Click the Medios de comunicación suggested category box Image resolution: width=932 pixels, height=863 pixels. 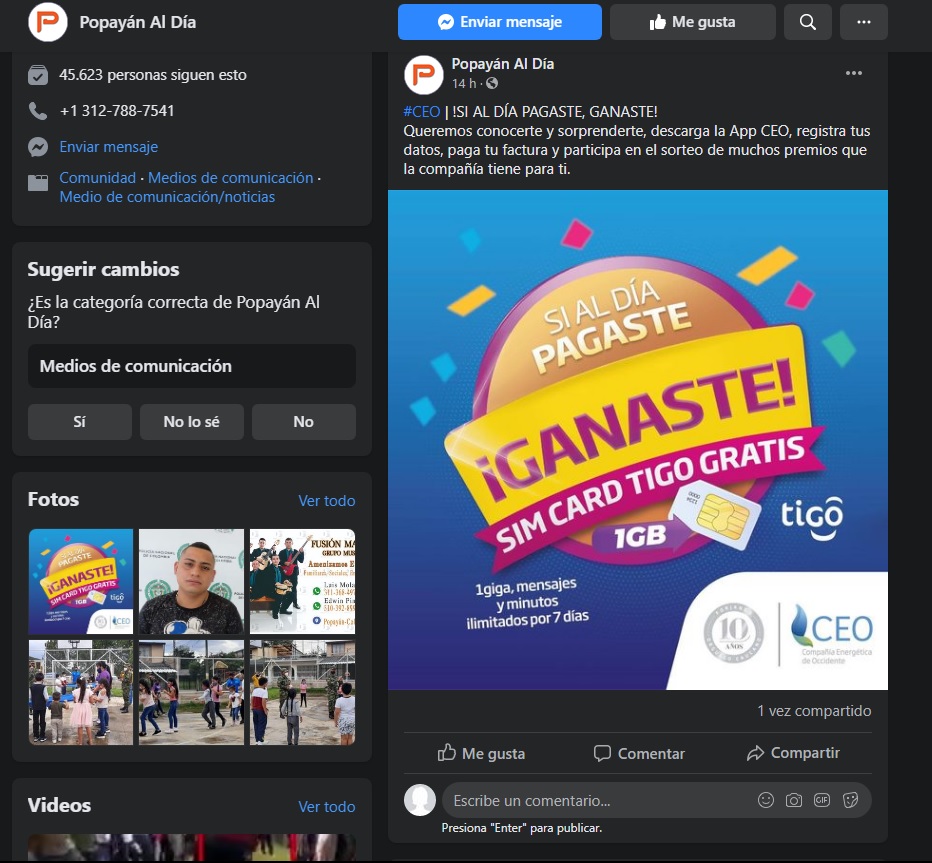[x=192, y=366]
